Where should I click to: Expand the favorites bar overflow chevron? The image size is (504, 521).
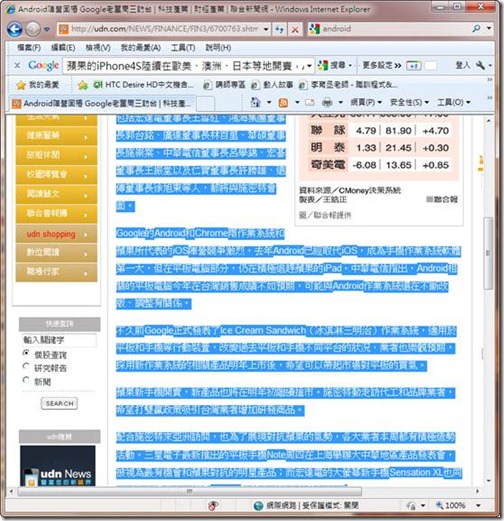pos(490,80)
